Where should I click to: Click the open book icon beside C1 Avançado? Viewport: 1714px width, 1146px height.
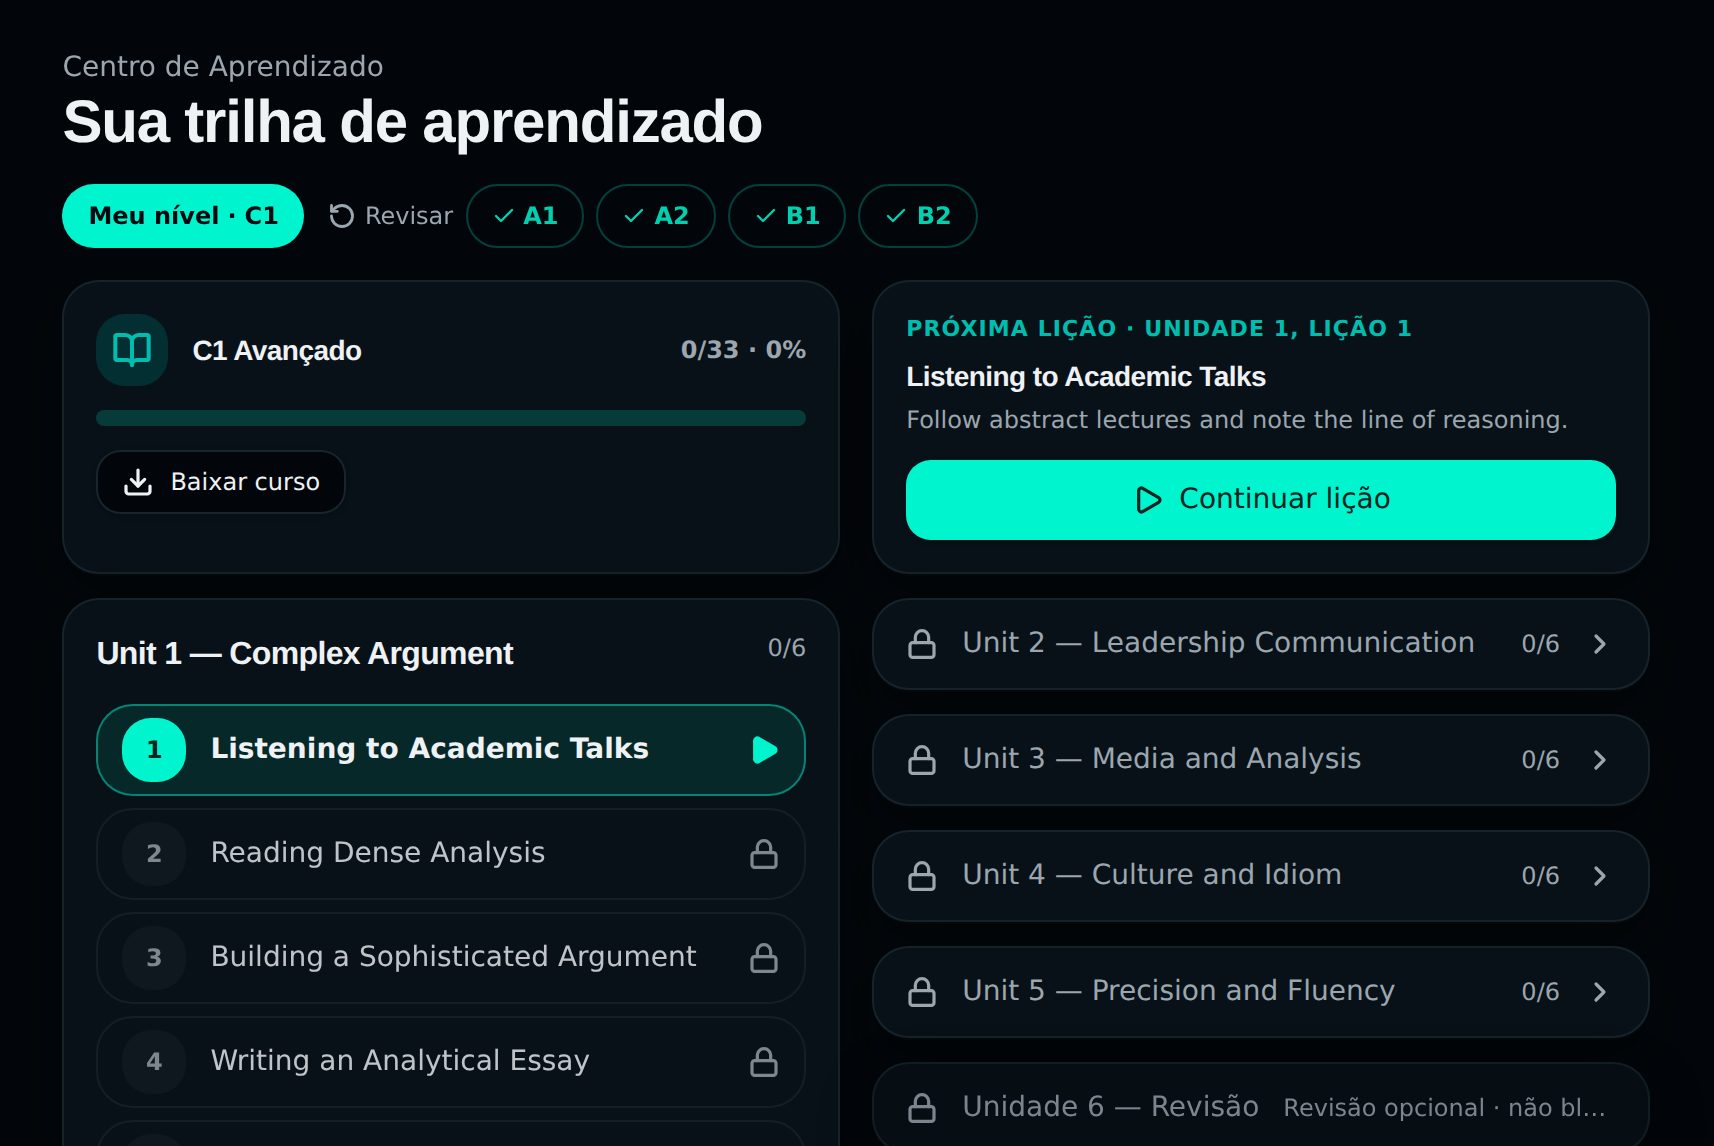132,350
